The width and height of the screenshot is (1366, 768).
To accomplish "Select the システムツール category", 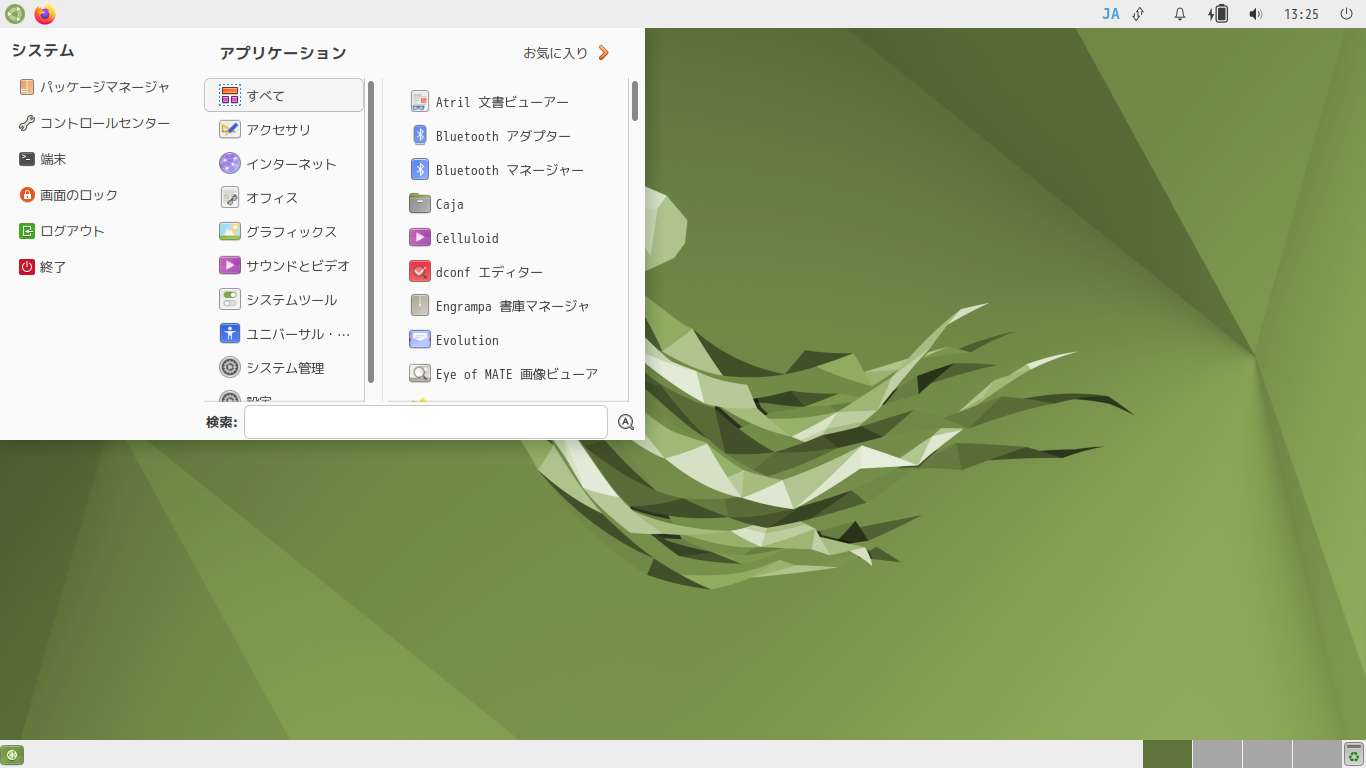I will [284, 299].
